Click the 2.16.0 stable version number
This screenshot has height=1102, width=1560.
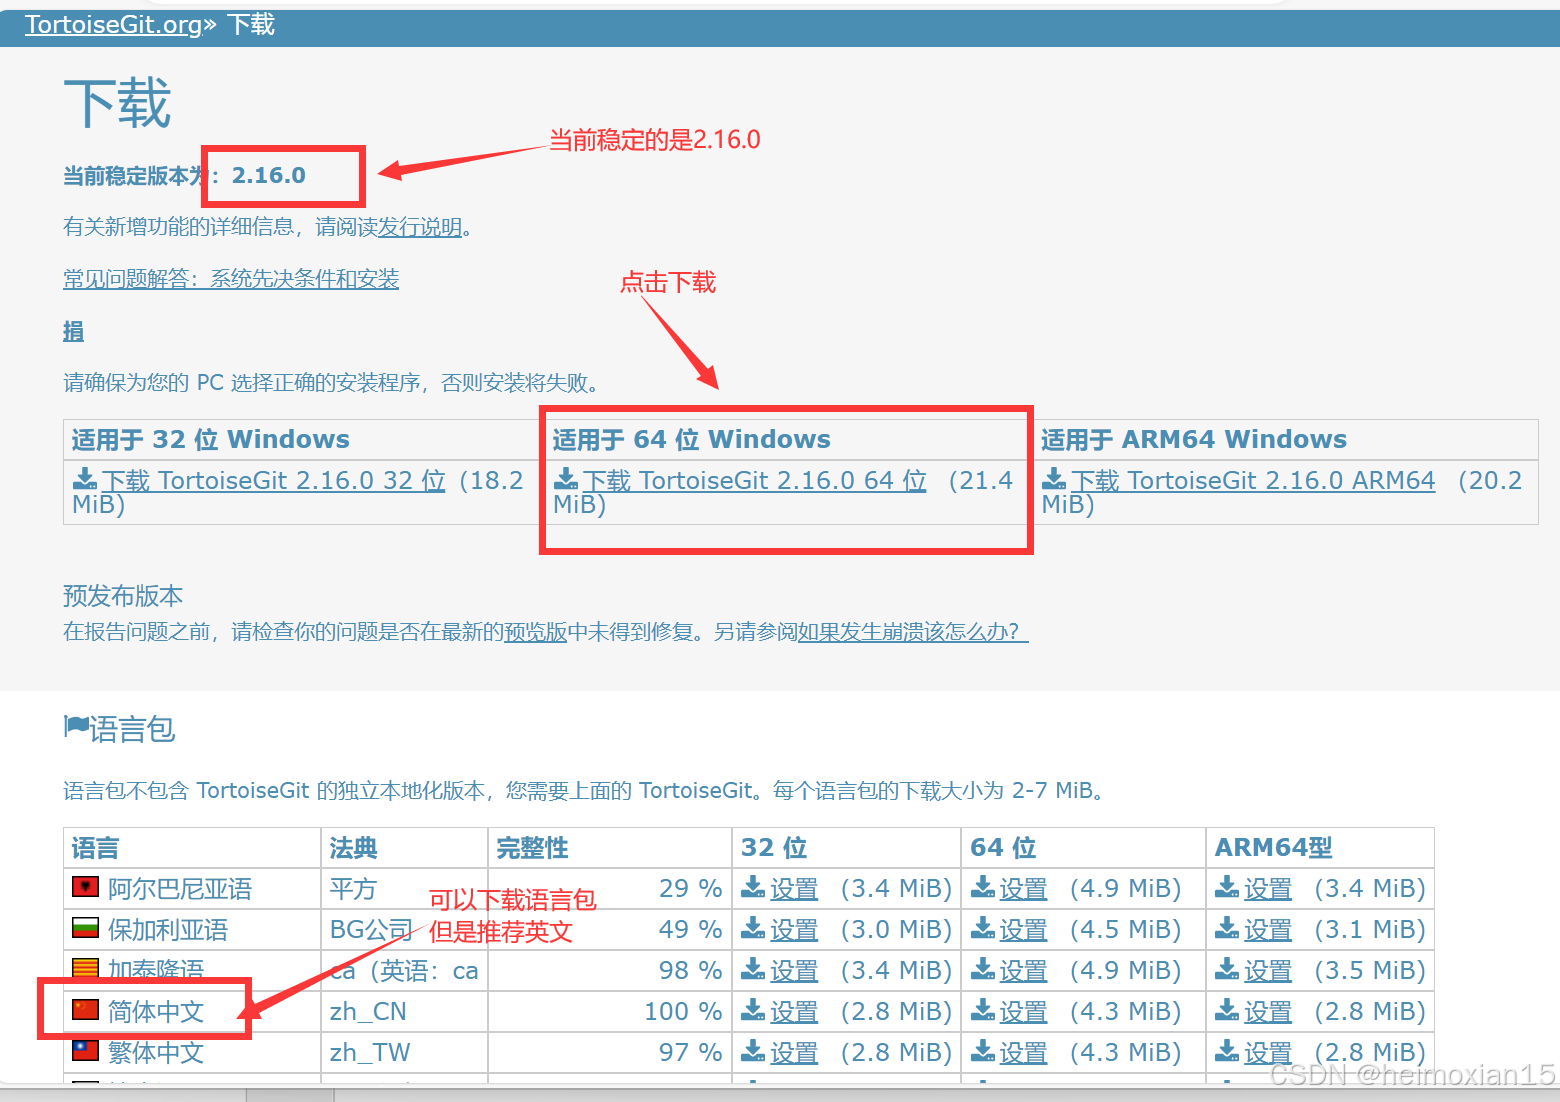tap(268, 175)
